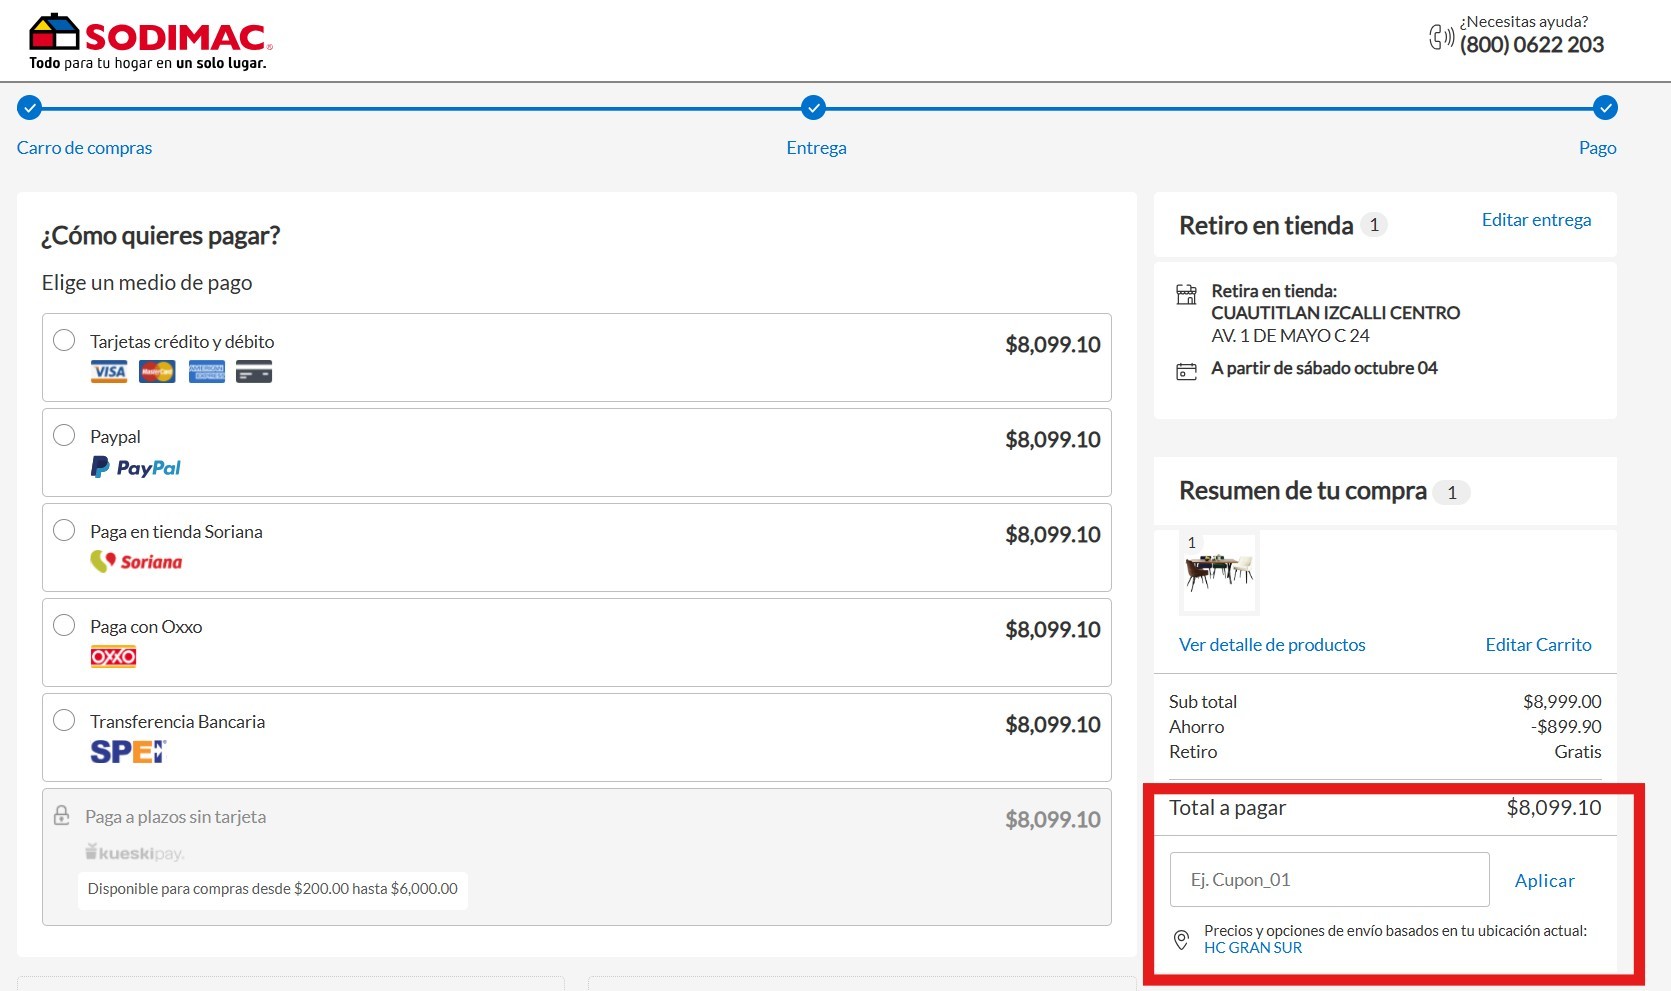The image size is (1671, 991).
Task: Select Transferencia Bancaria radio button
Action: (64, 720)
